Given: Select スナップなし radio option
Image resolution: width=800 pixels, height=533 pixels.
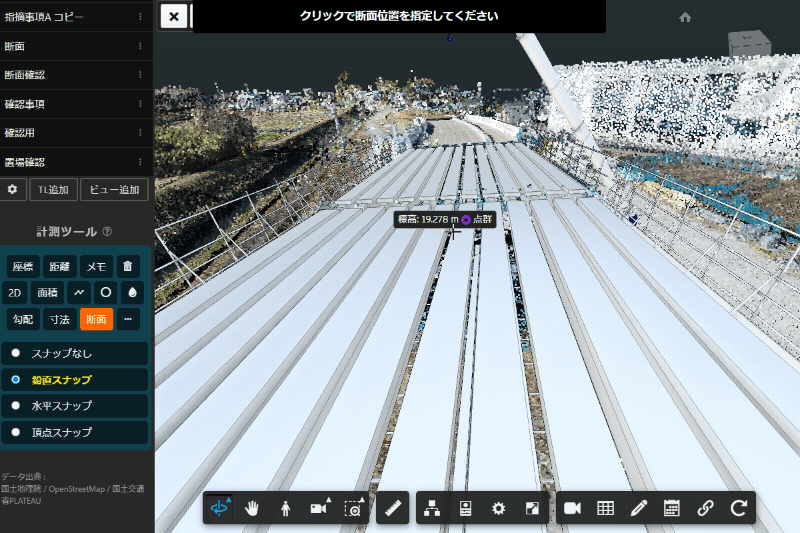Looking at the screenshot, I should click(16, 353).
